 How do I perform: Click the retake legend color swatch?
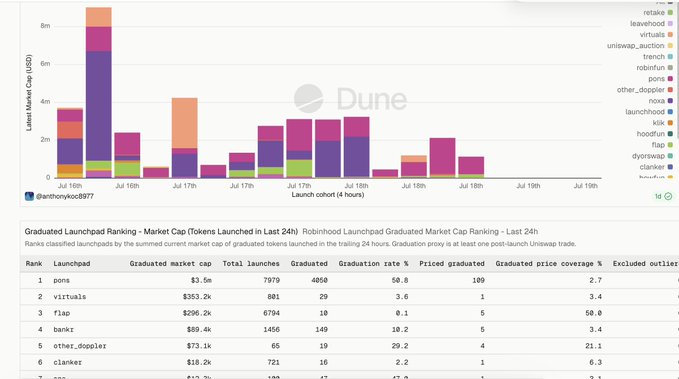click(x=670, y=13)
